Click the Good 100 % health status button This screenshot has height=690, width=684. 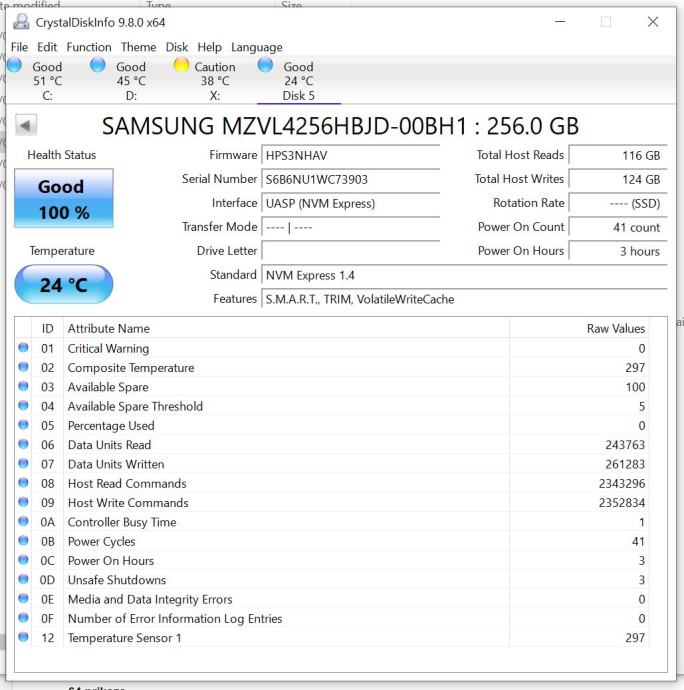coord(64,198)
